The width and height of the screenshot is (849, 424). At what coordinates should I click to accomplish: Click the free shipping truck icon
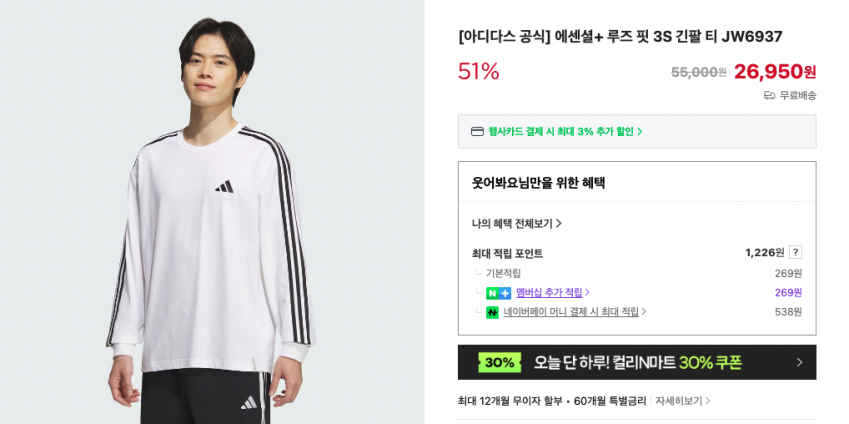[x=769, y=96]
